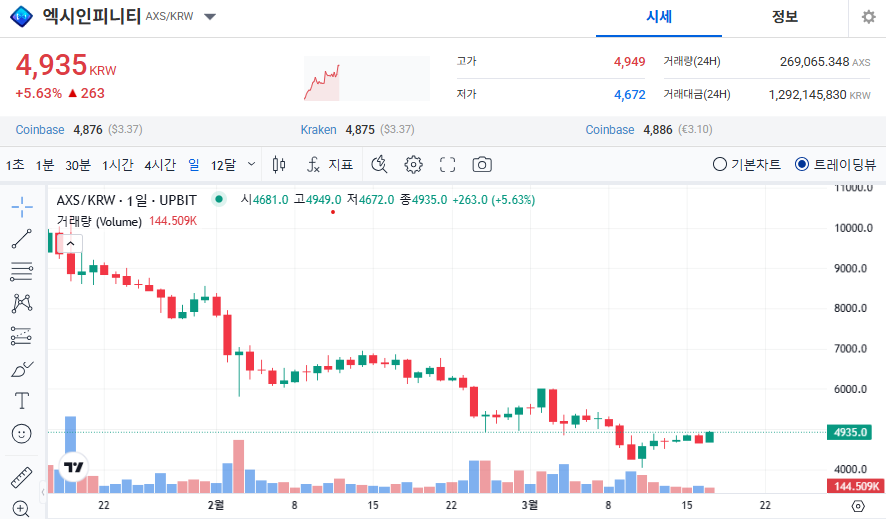Click the mini price sparkline thumbnail
Viewport: 886px width, 519px height.
pyautogui.click(x=367, y=78)
